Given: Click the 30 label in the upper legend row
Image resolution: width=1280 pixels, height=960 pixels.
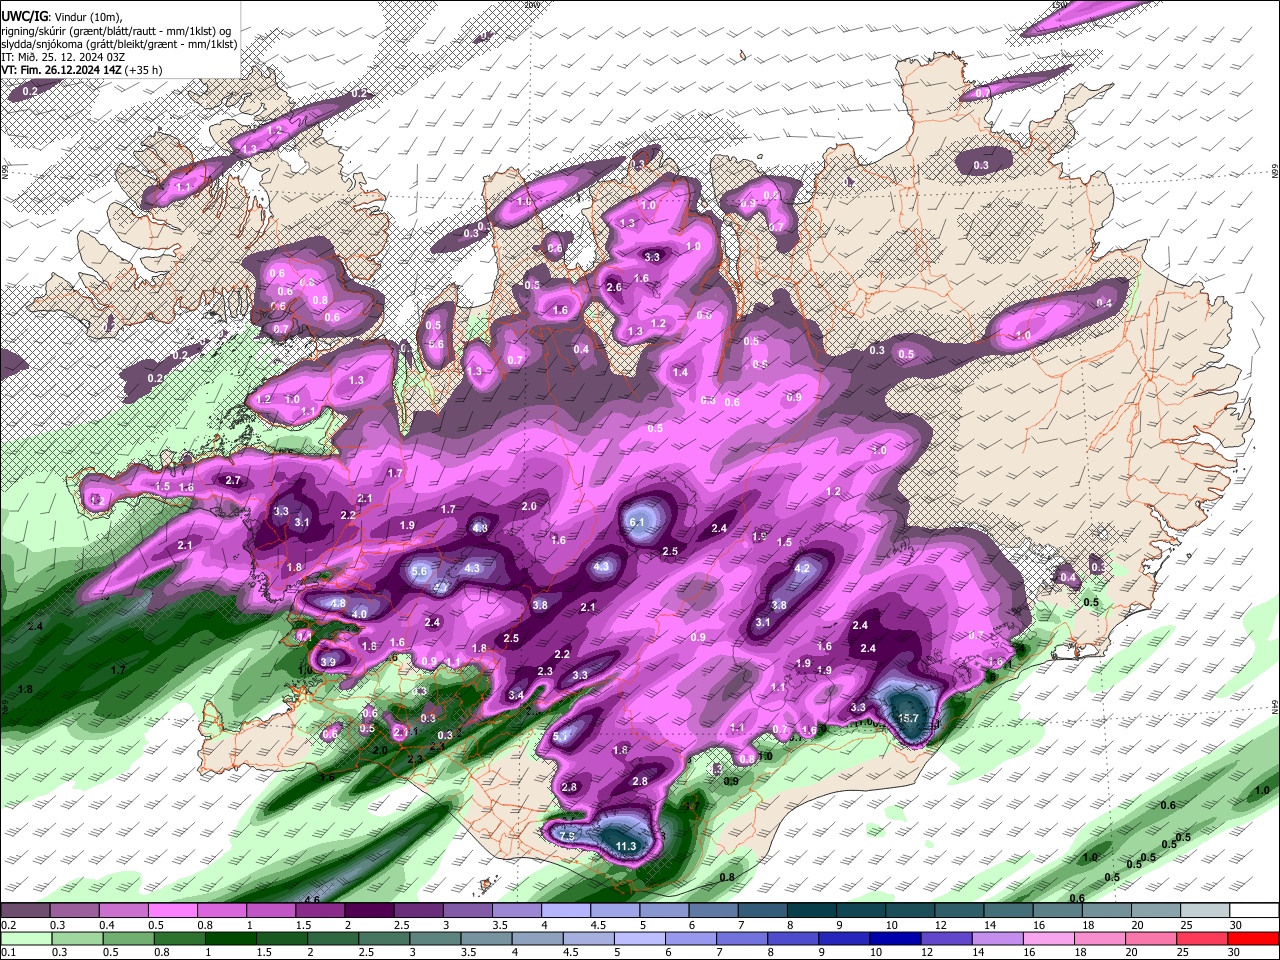Looking at the screenshot, I should tap(1236, 925).
